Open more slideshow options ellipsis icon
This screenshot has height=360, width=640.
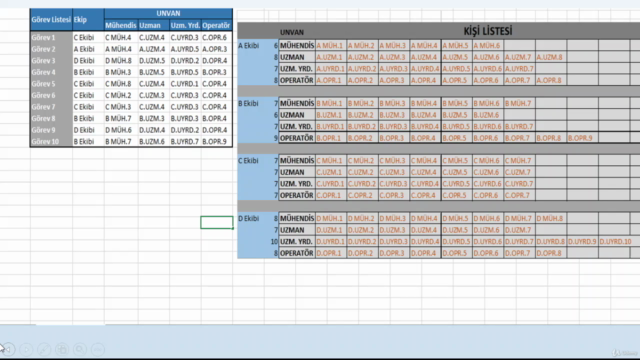98,349
